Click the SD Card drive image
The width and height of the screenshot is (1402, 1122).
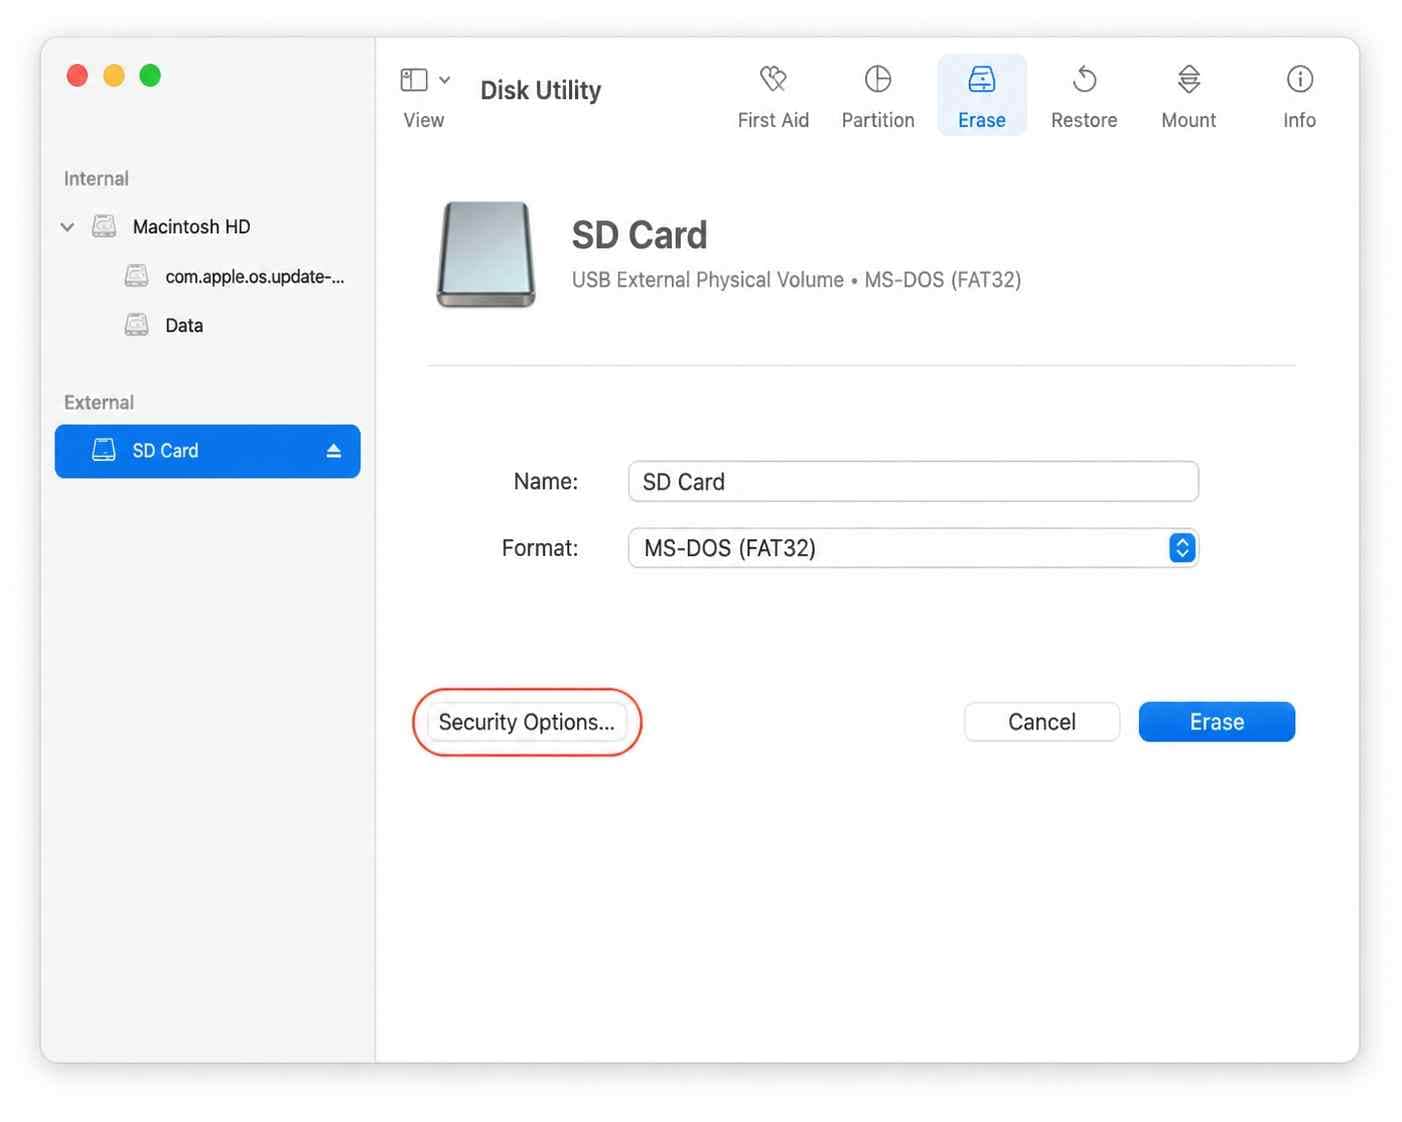486,254
